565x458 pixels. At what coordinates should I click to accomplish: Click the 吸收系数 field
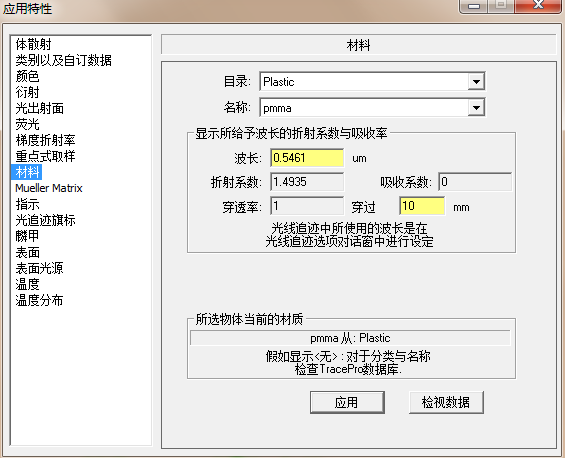[x=475, y=182]
